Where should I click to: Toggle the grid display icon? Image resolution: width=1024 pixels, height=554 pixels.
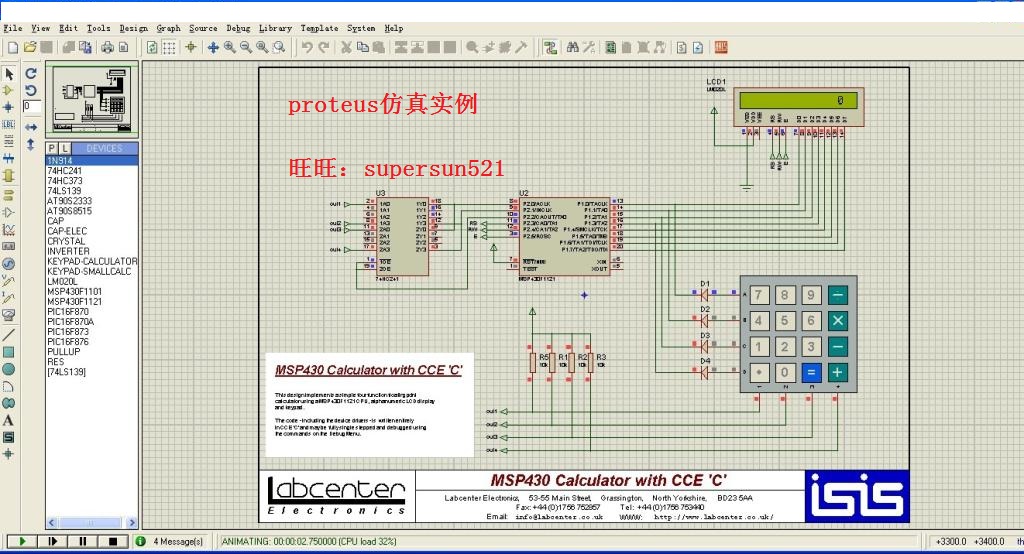(169, 47)
